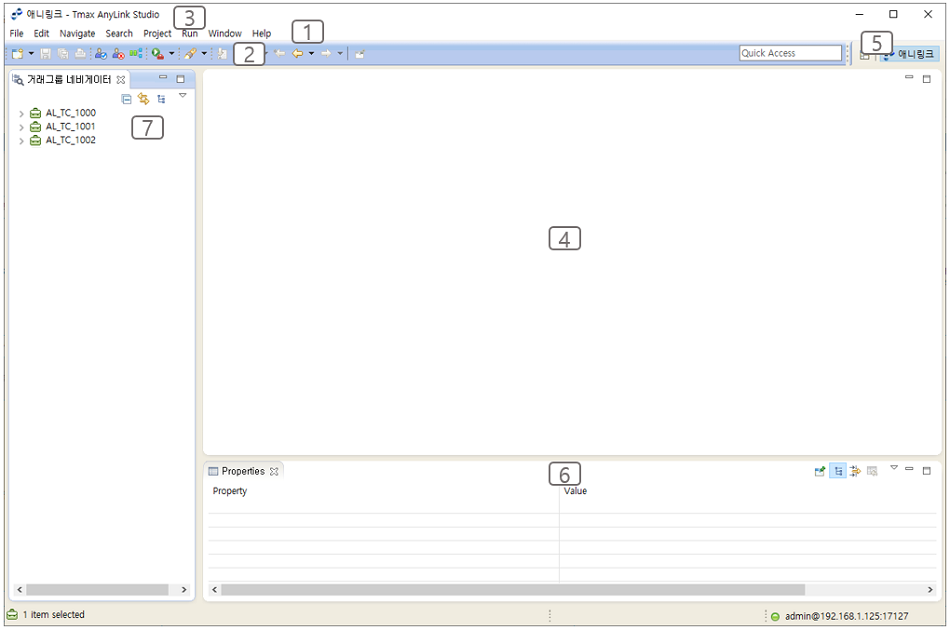Open the navigator view menu dropdown

click(x=183, y=96)
